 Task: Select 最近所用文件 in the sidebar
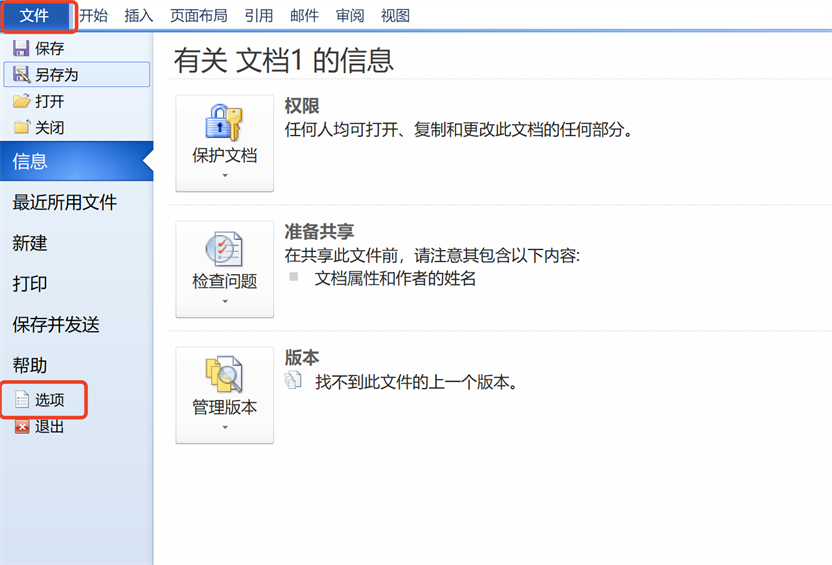[x=65, y=203]
